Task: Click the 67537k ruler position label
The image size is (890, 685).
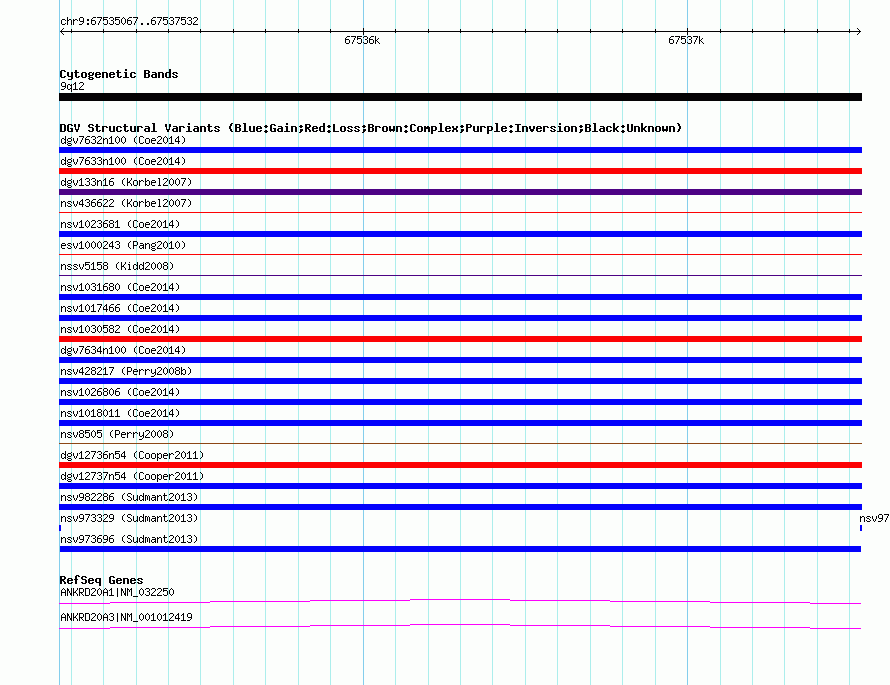Action: coord(686,40)
